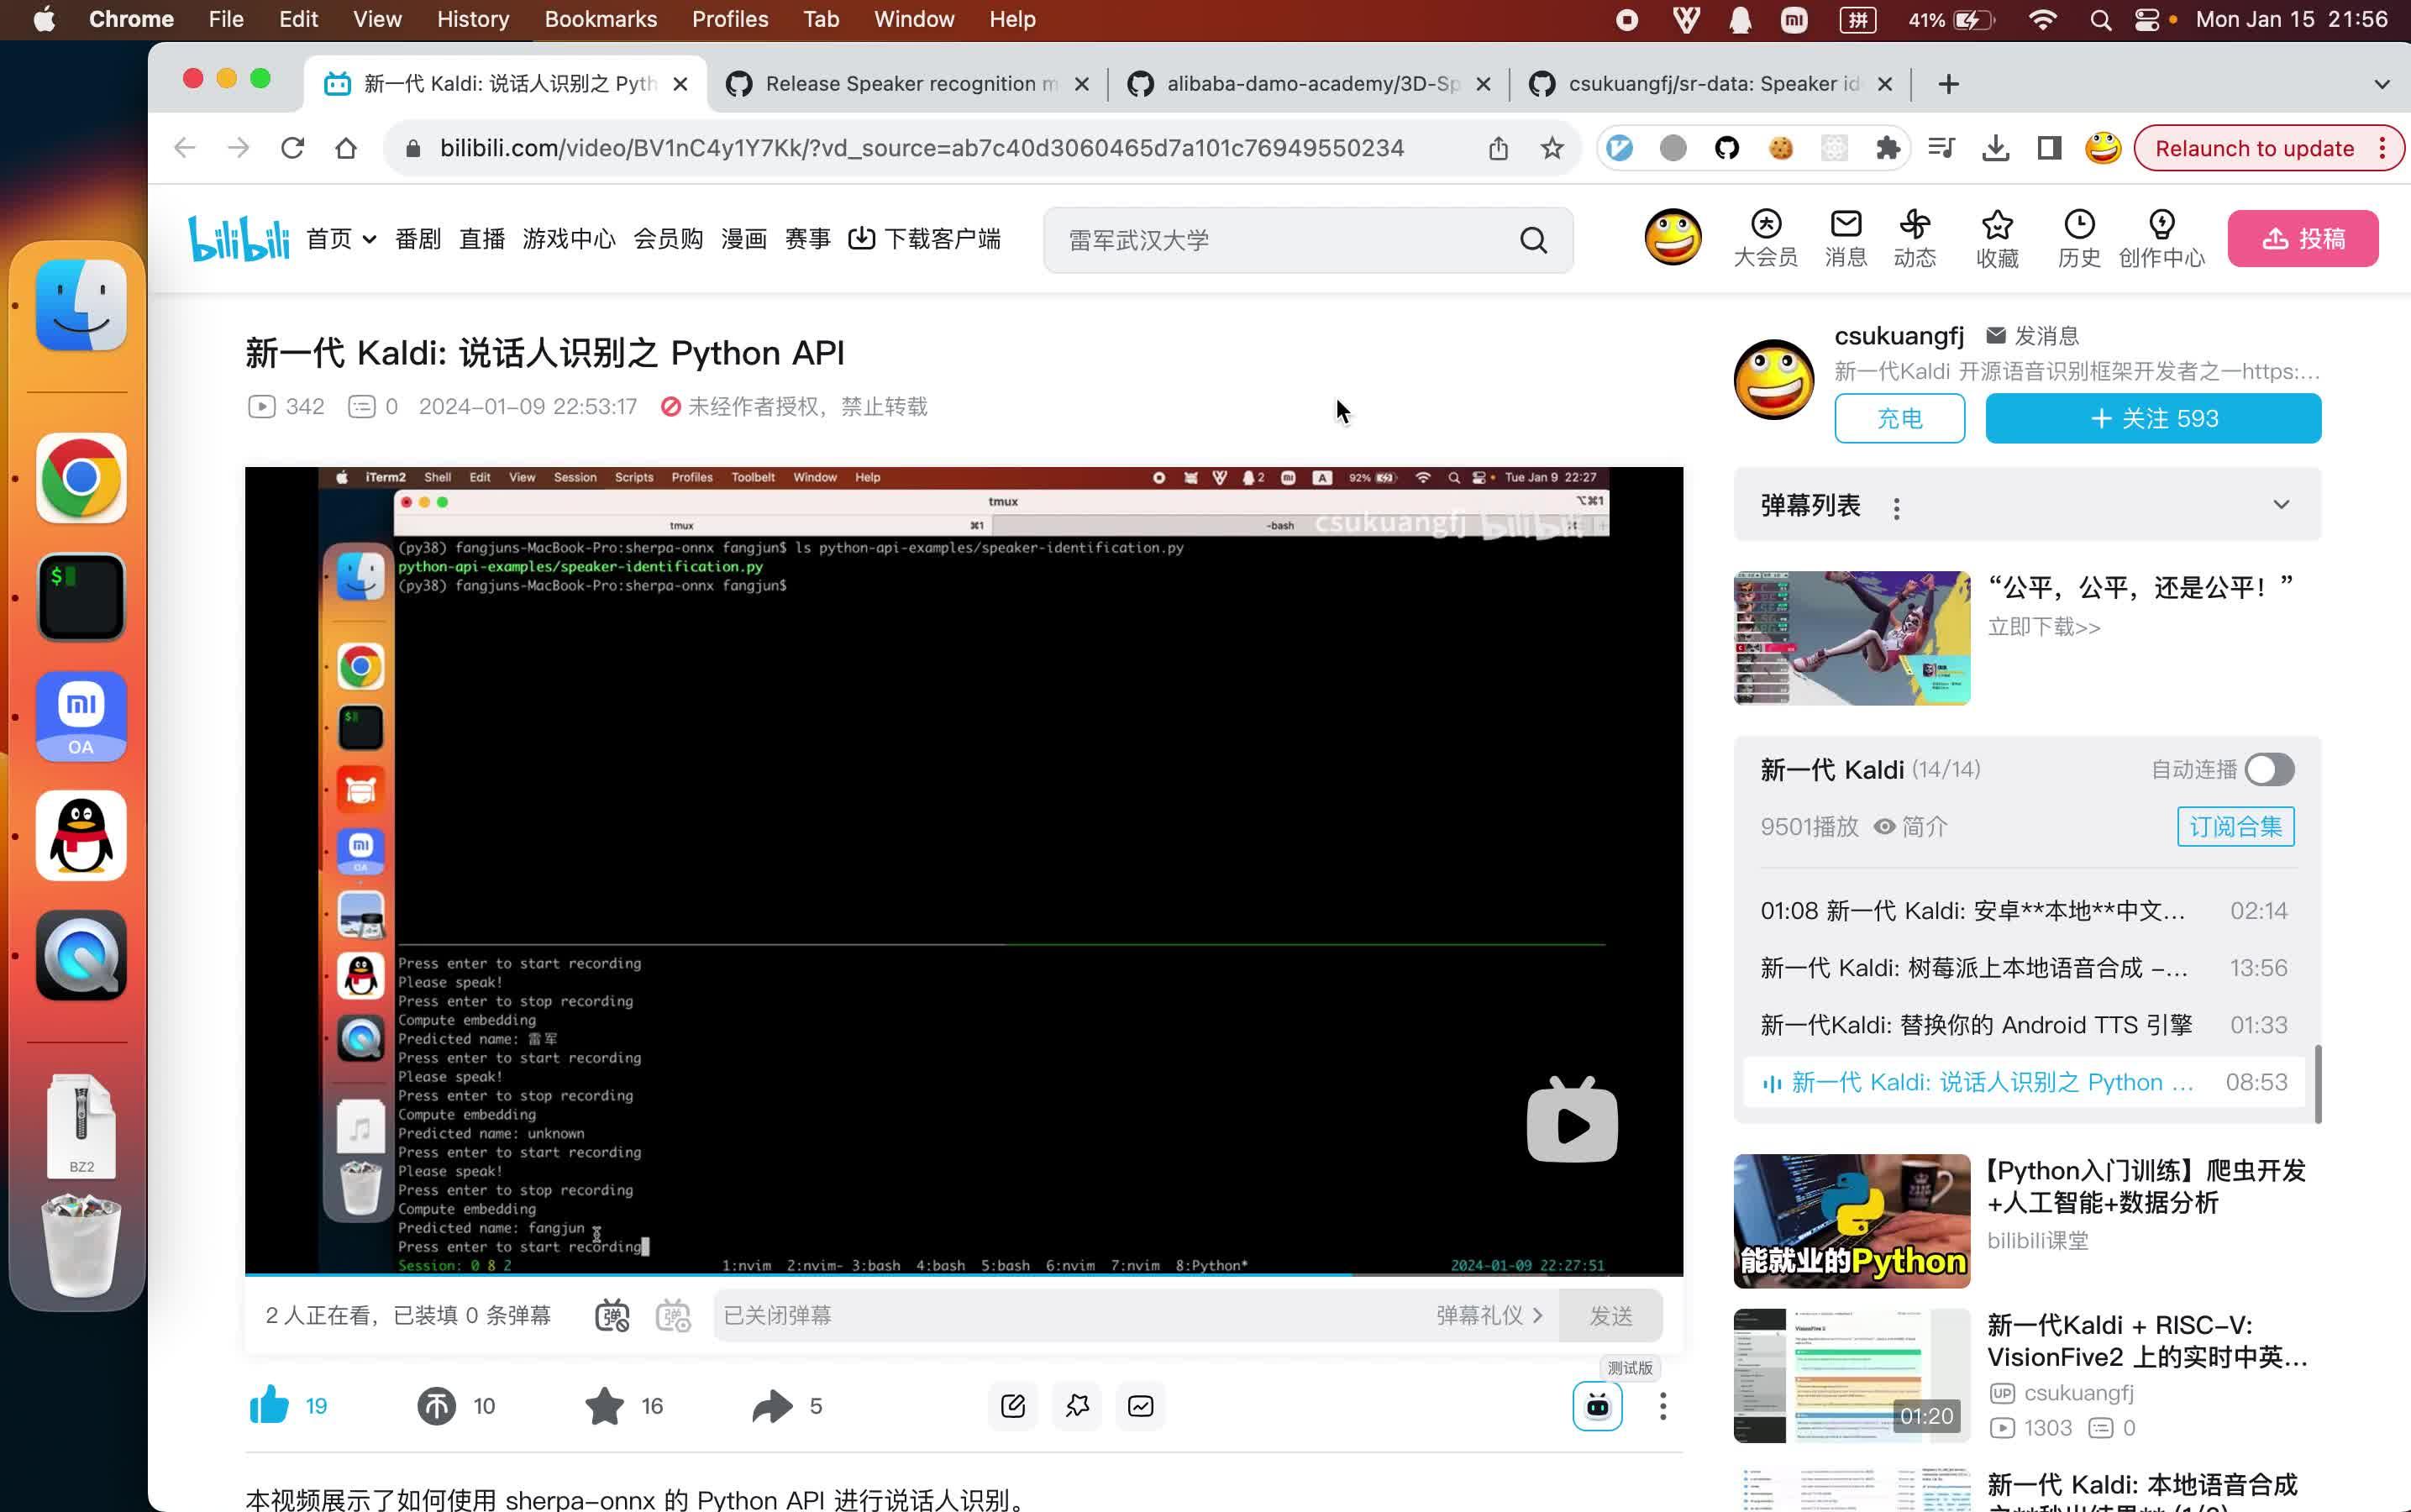The width and height of the screenshot is (2411, 1512).
Task: Click the AI assistant 测试版 icon
Action: (x=1597, y=1406)
